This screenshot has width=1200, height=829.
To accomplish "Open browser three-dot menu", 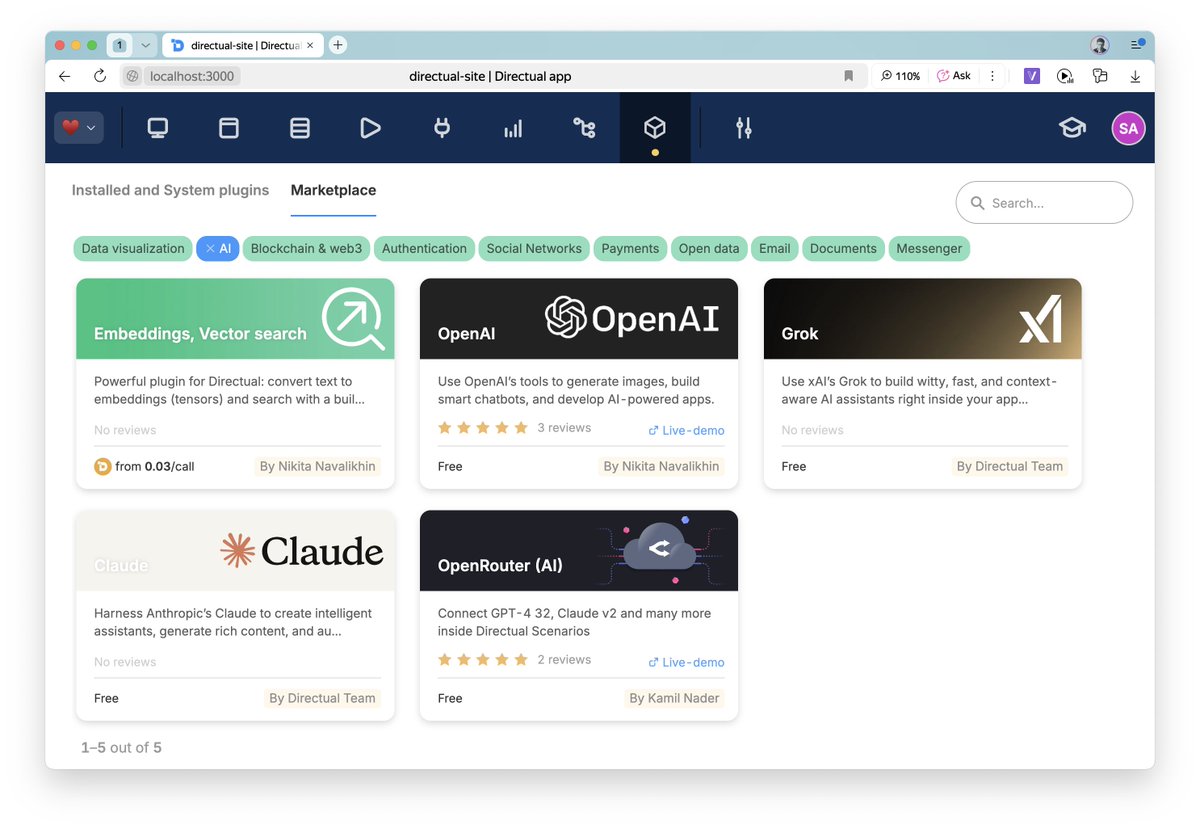I will [992, 76].
